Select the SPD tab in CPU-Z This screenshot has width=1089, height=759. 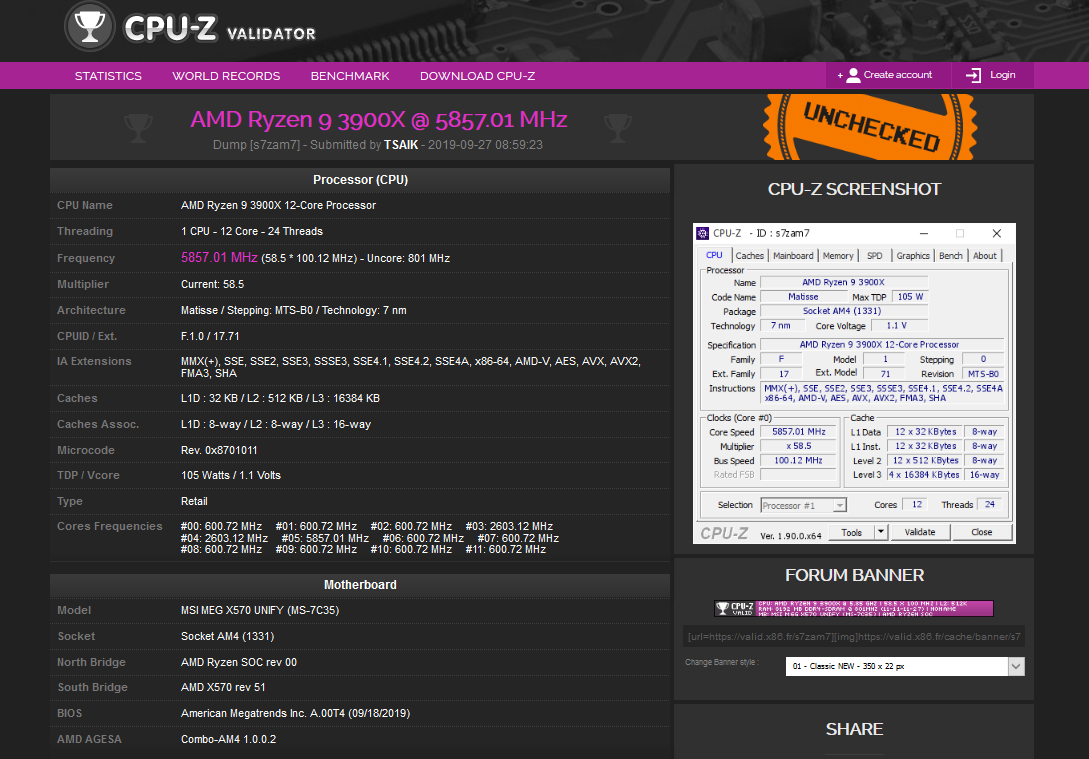pyautogui.click(x=874, y=255)
